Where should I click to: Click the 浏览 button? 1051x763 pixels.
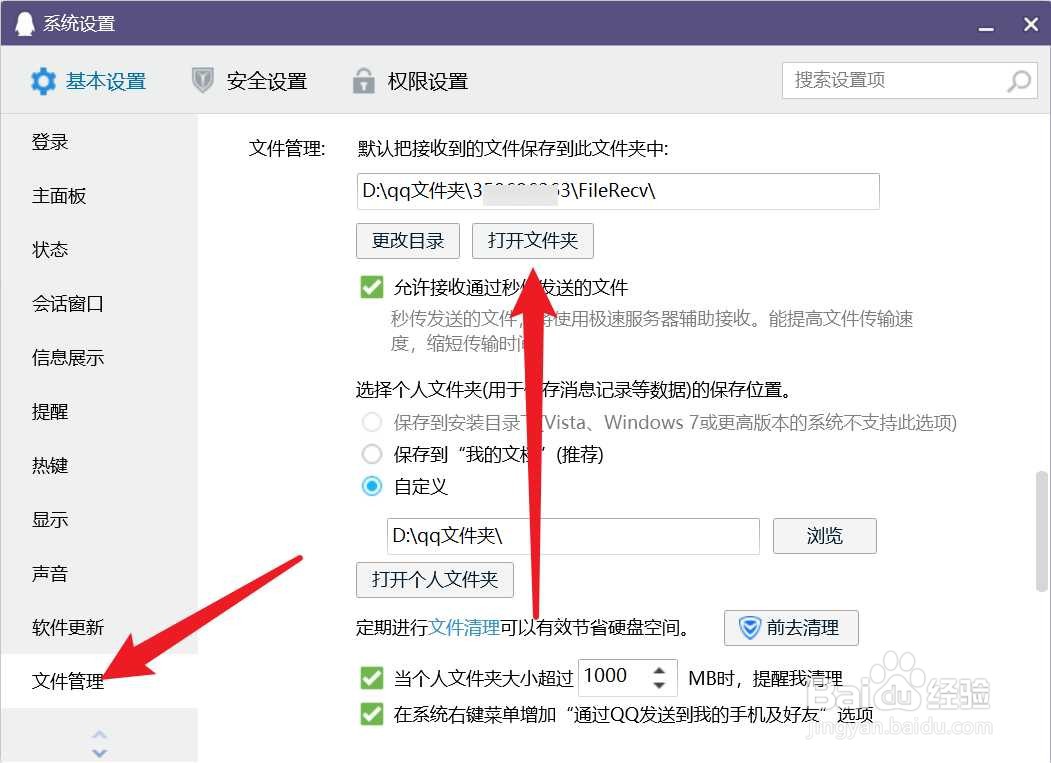pyautogui.click(x=824, y=536)
